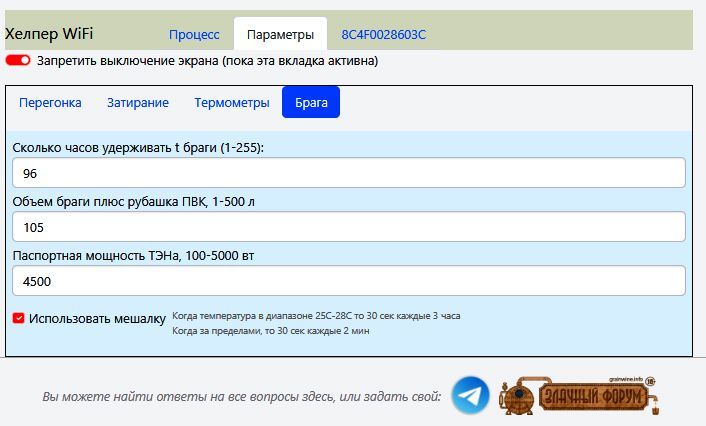This screenshot has width=706, height=426.
Task: Click the label Сколько часов удерживать t браги
Action: (138, 148)
